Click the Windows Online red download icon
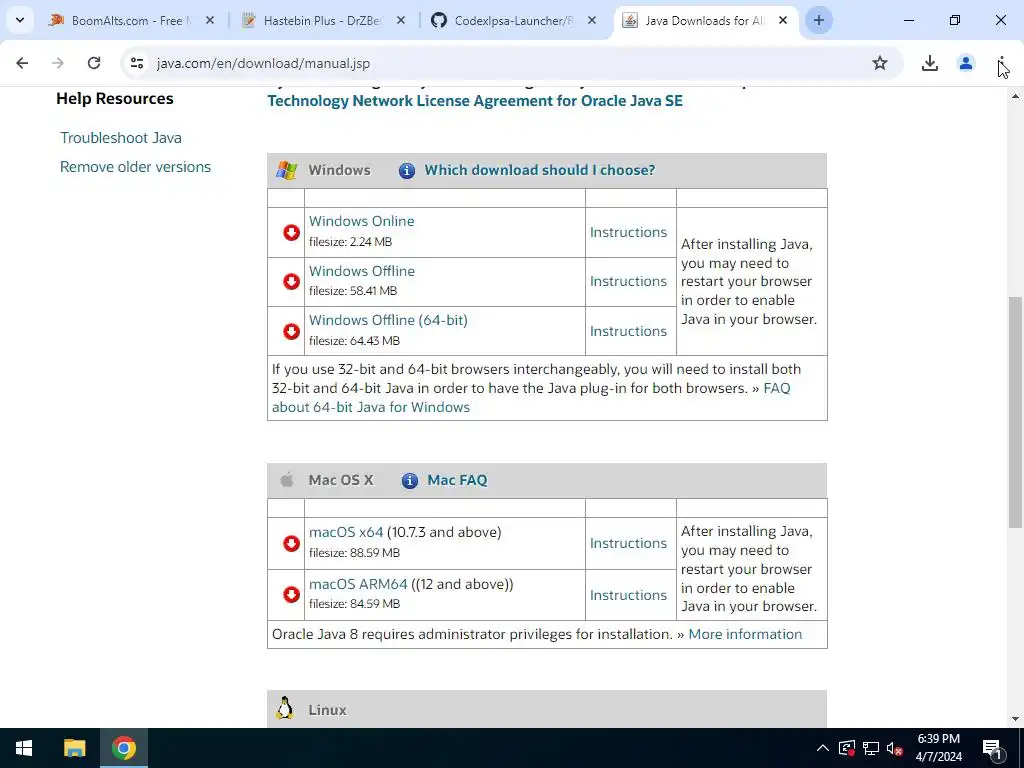 tap(291, 232)
